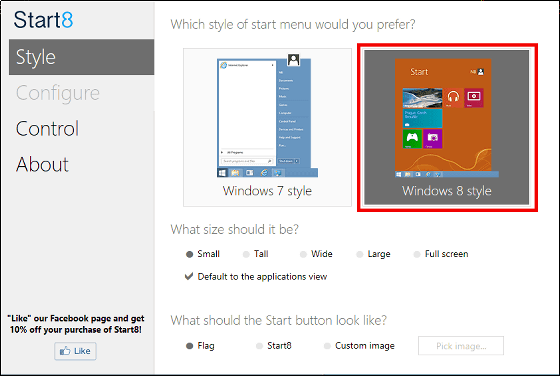The width and height of the screenshot is (560, 376).
Task: Click the user avatar icon in Windows 7 preview
Action: pyautogui.click(x=294, y=60)
